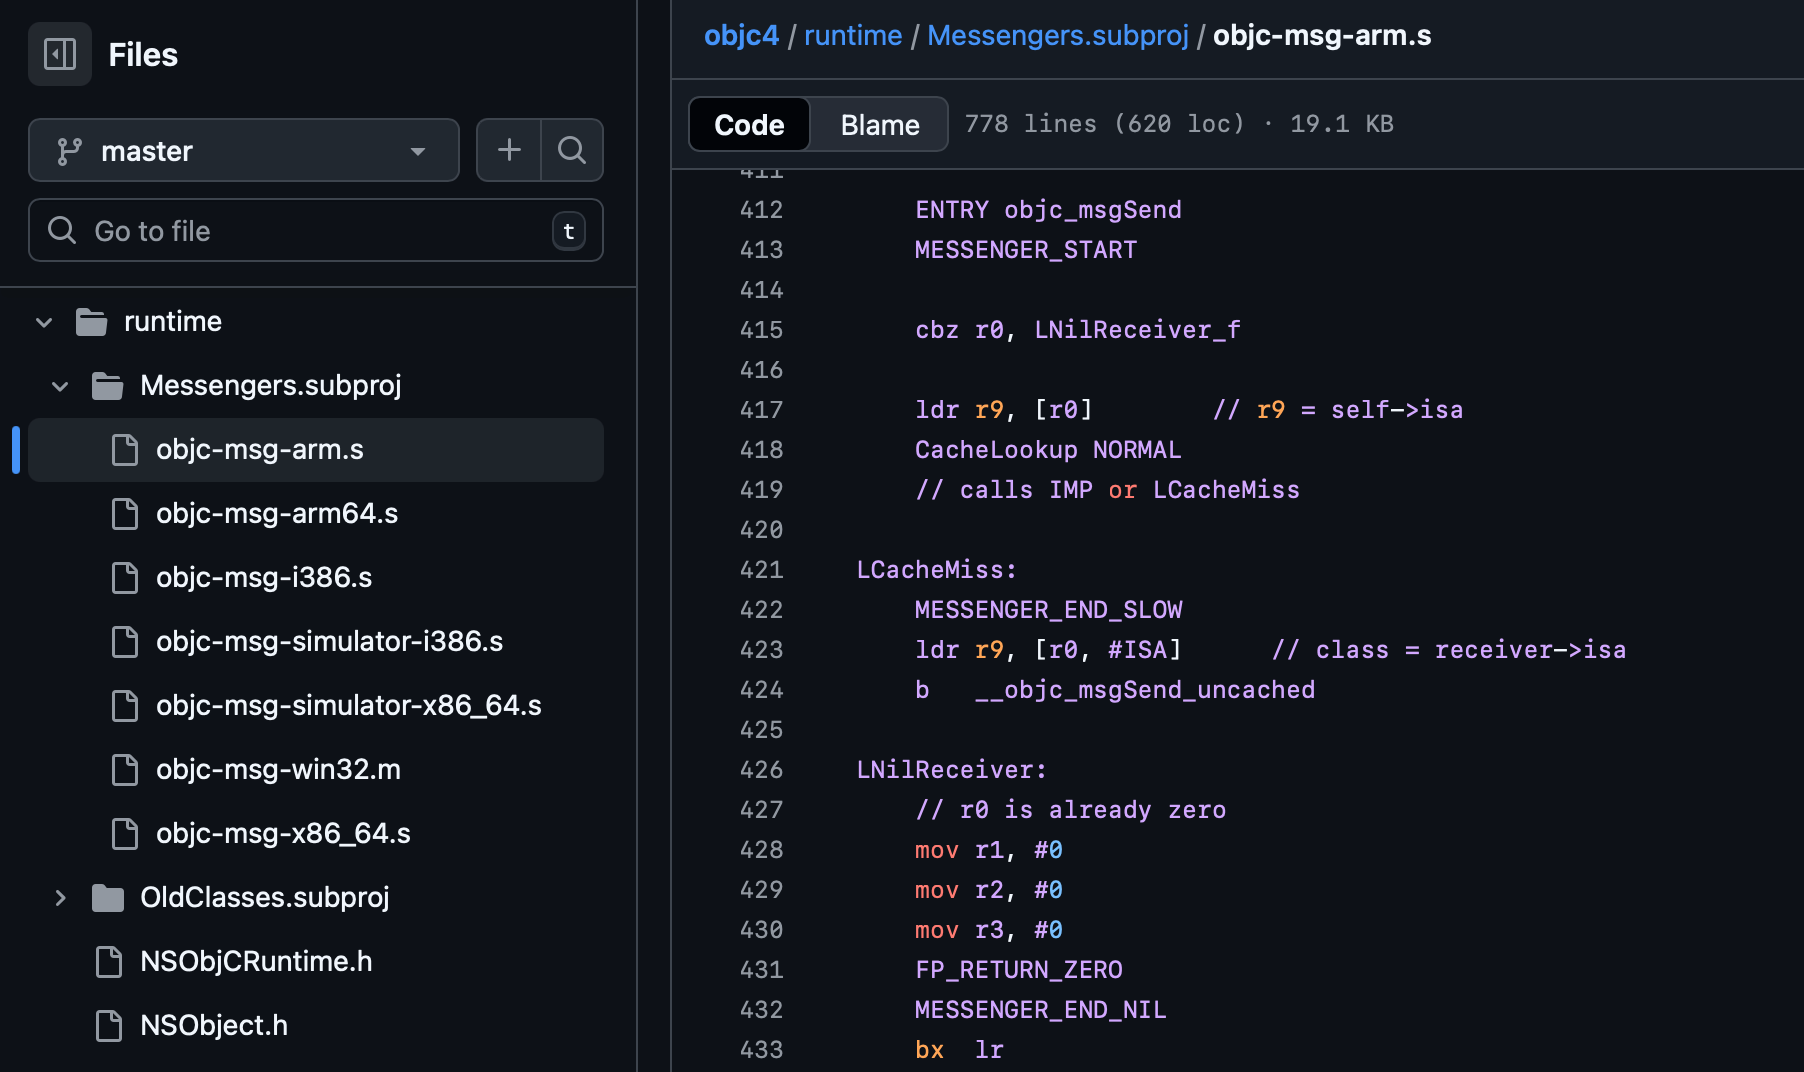The width and height of the screenshot is (1804, 1072).
Task: Collapse the file tree side panel icon
Action: (x=60, y=54)
